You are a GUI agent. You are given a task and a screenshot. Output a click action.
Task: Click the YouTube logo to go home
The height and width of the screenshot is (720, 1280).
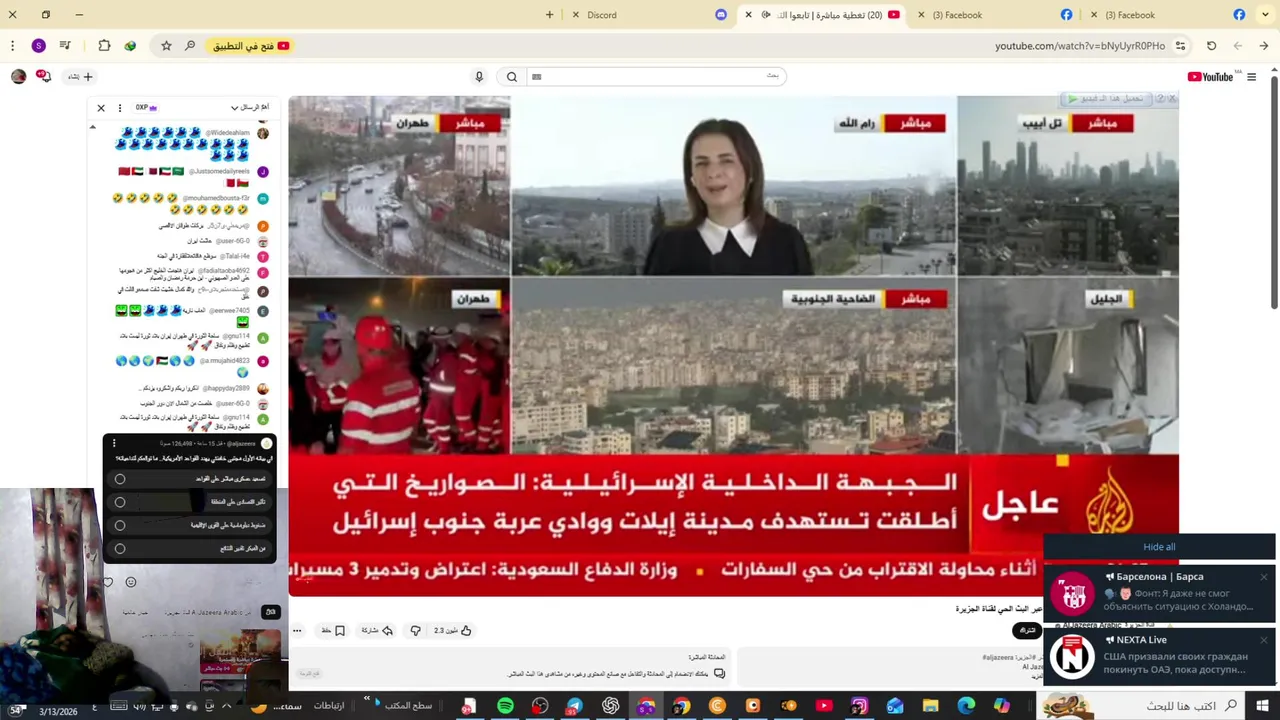point(1210,77)
